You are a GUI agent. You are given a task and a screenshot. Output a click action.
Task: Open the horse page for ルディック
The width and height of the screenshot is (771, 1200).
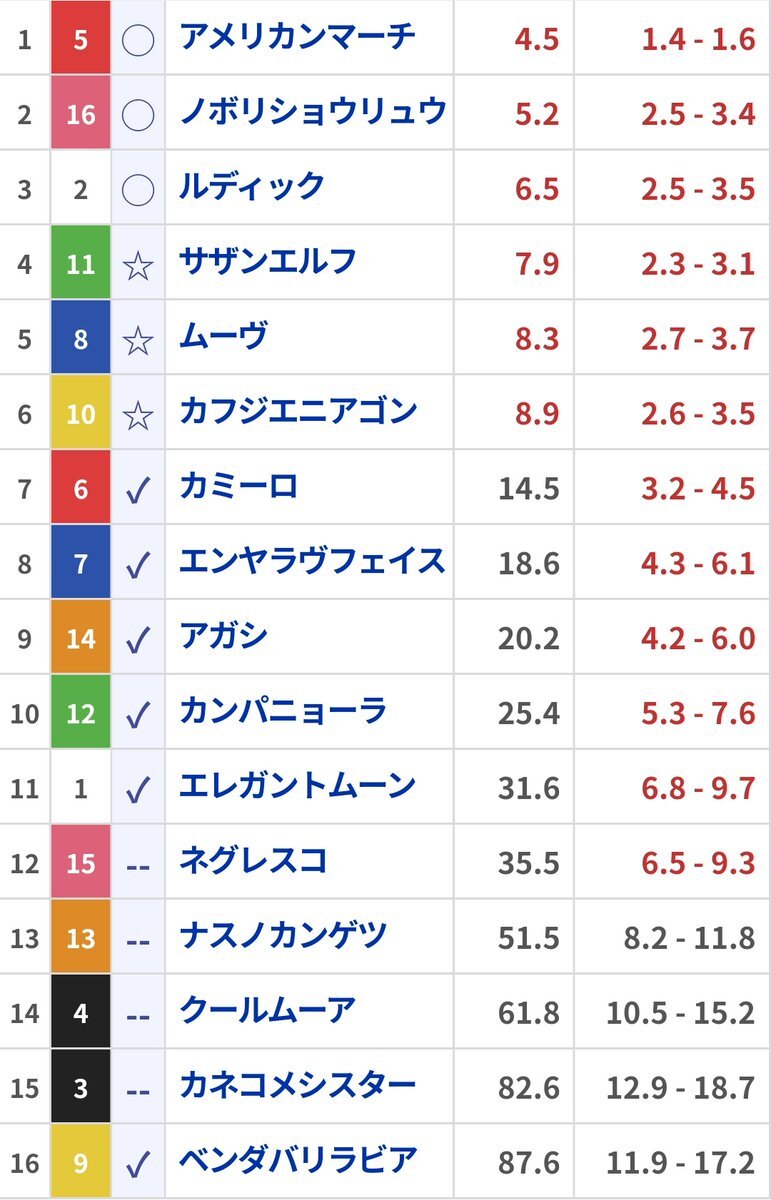tap(252, 187)
